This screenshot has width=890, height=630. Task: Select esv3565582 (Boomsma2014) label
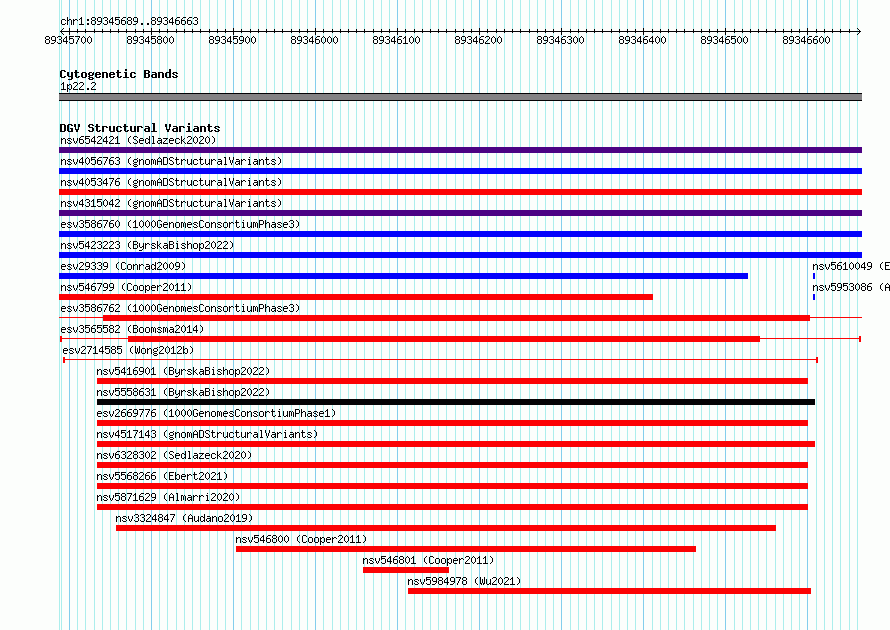click(x=132, y=329)
